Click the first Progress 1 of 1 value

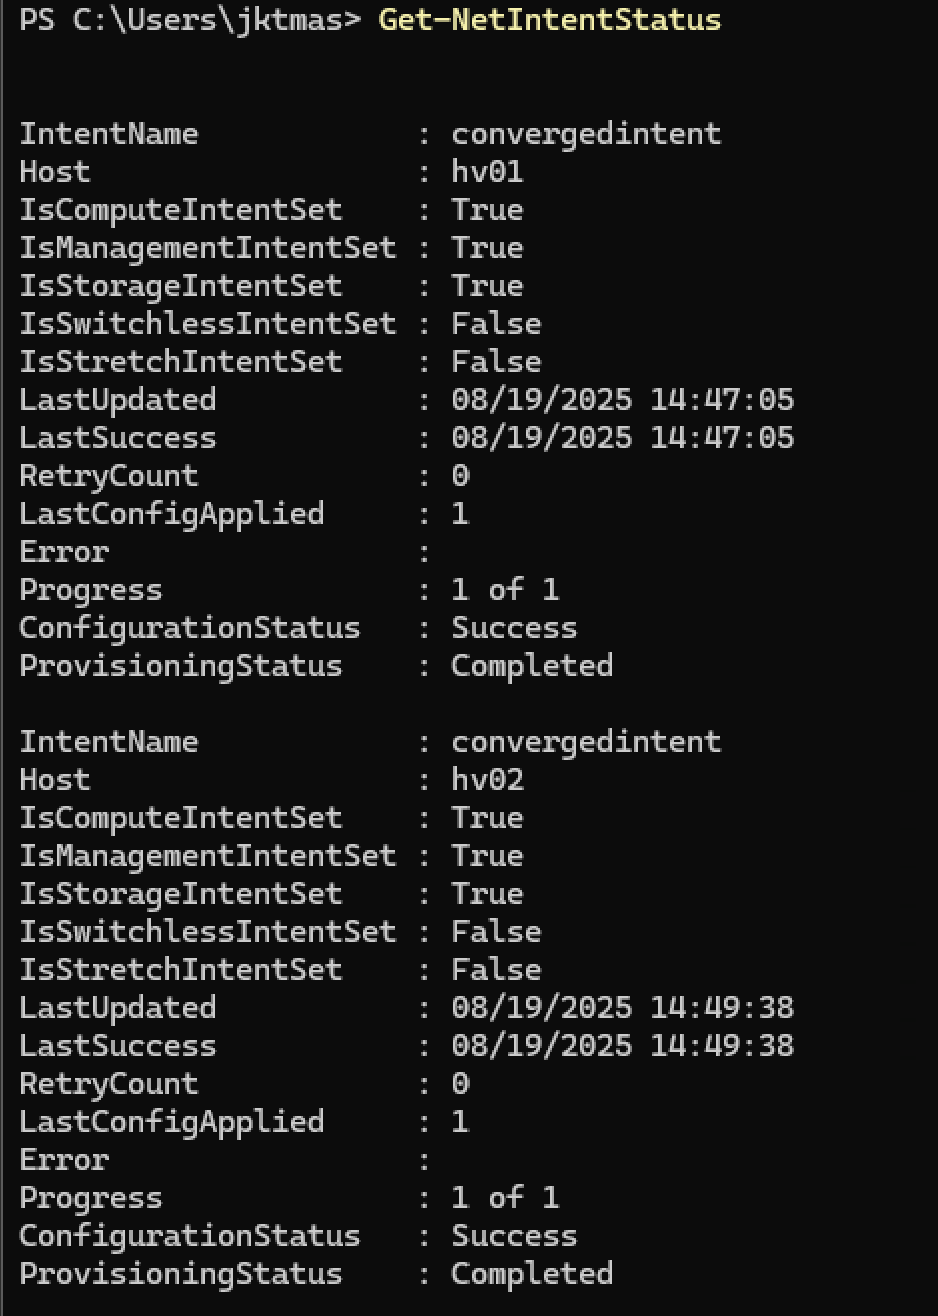[505, 590]
